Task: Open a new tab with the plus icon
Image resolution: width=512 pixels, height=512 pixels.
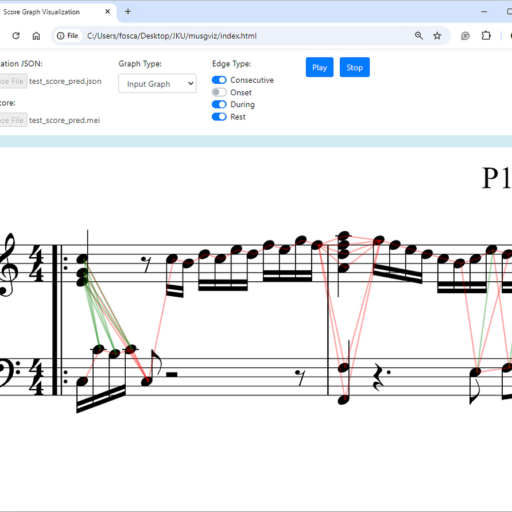Action: [x=128, y=12]
